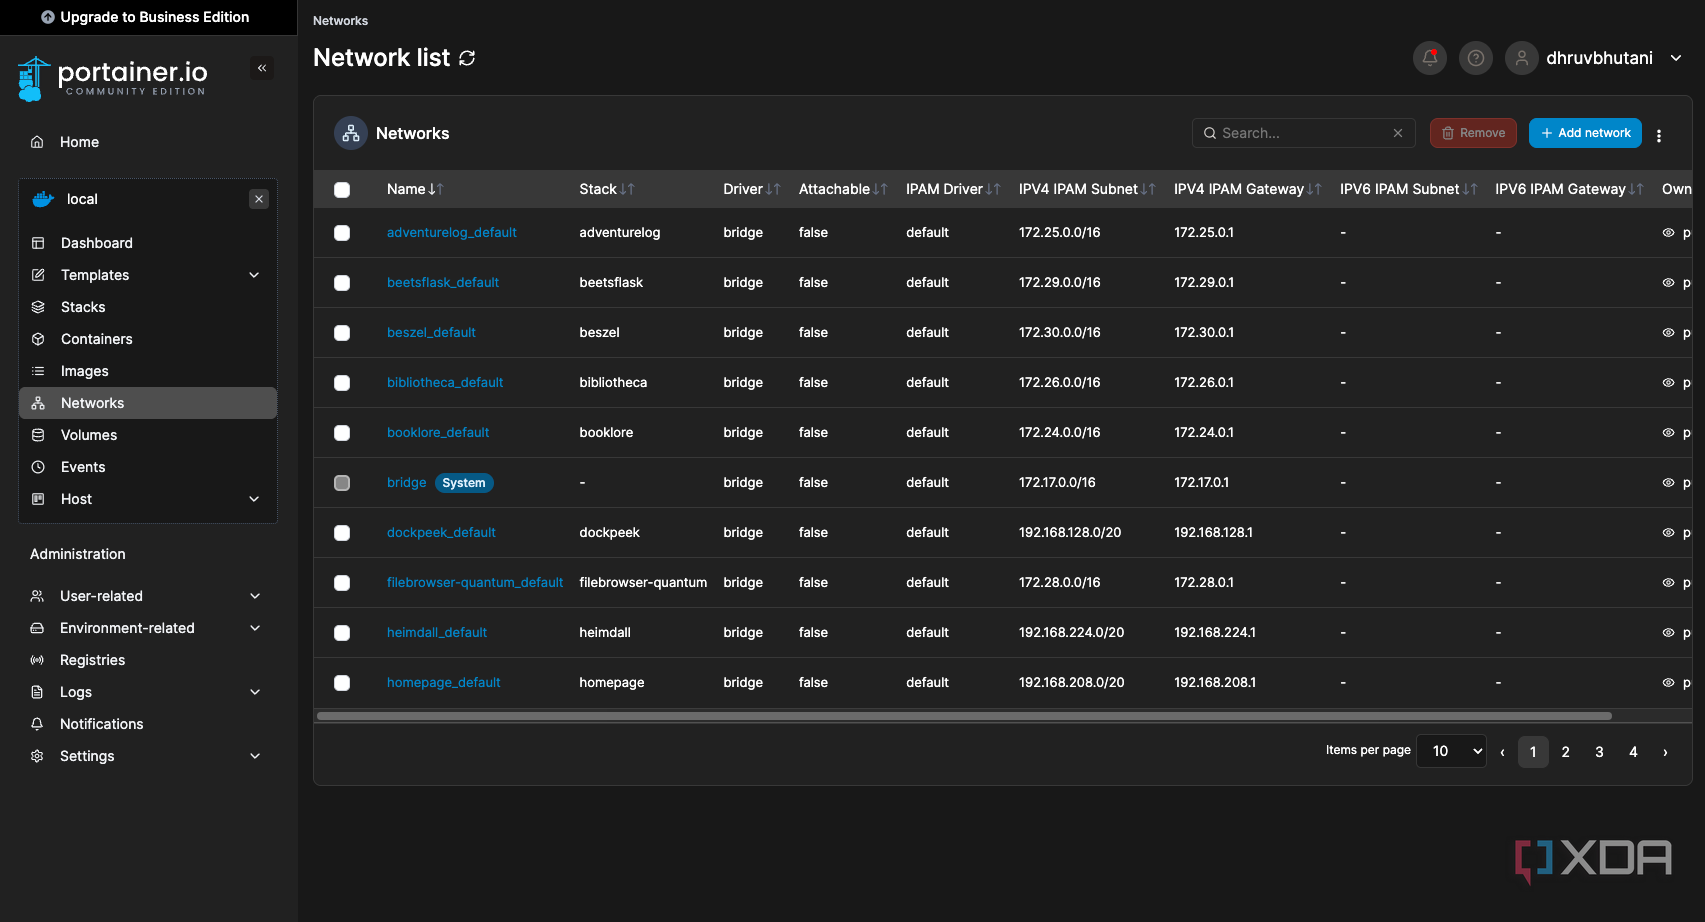Expand the Environment-related section

[x=255, y=628]
